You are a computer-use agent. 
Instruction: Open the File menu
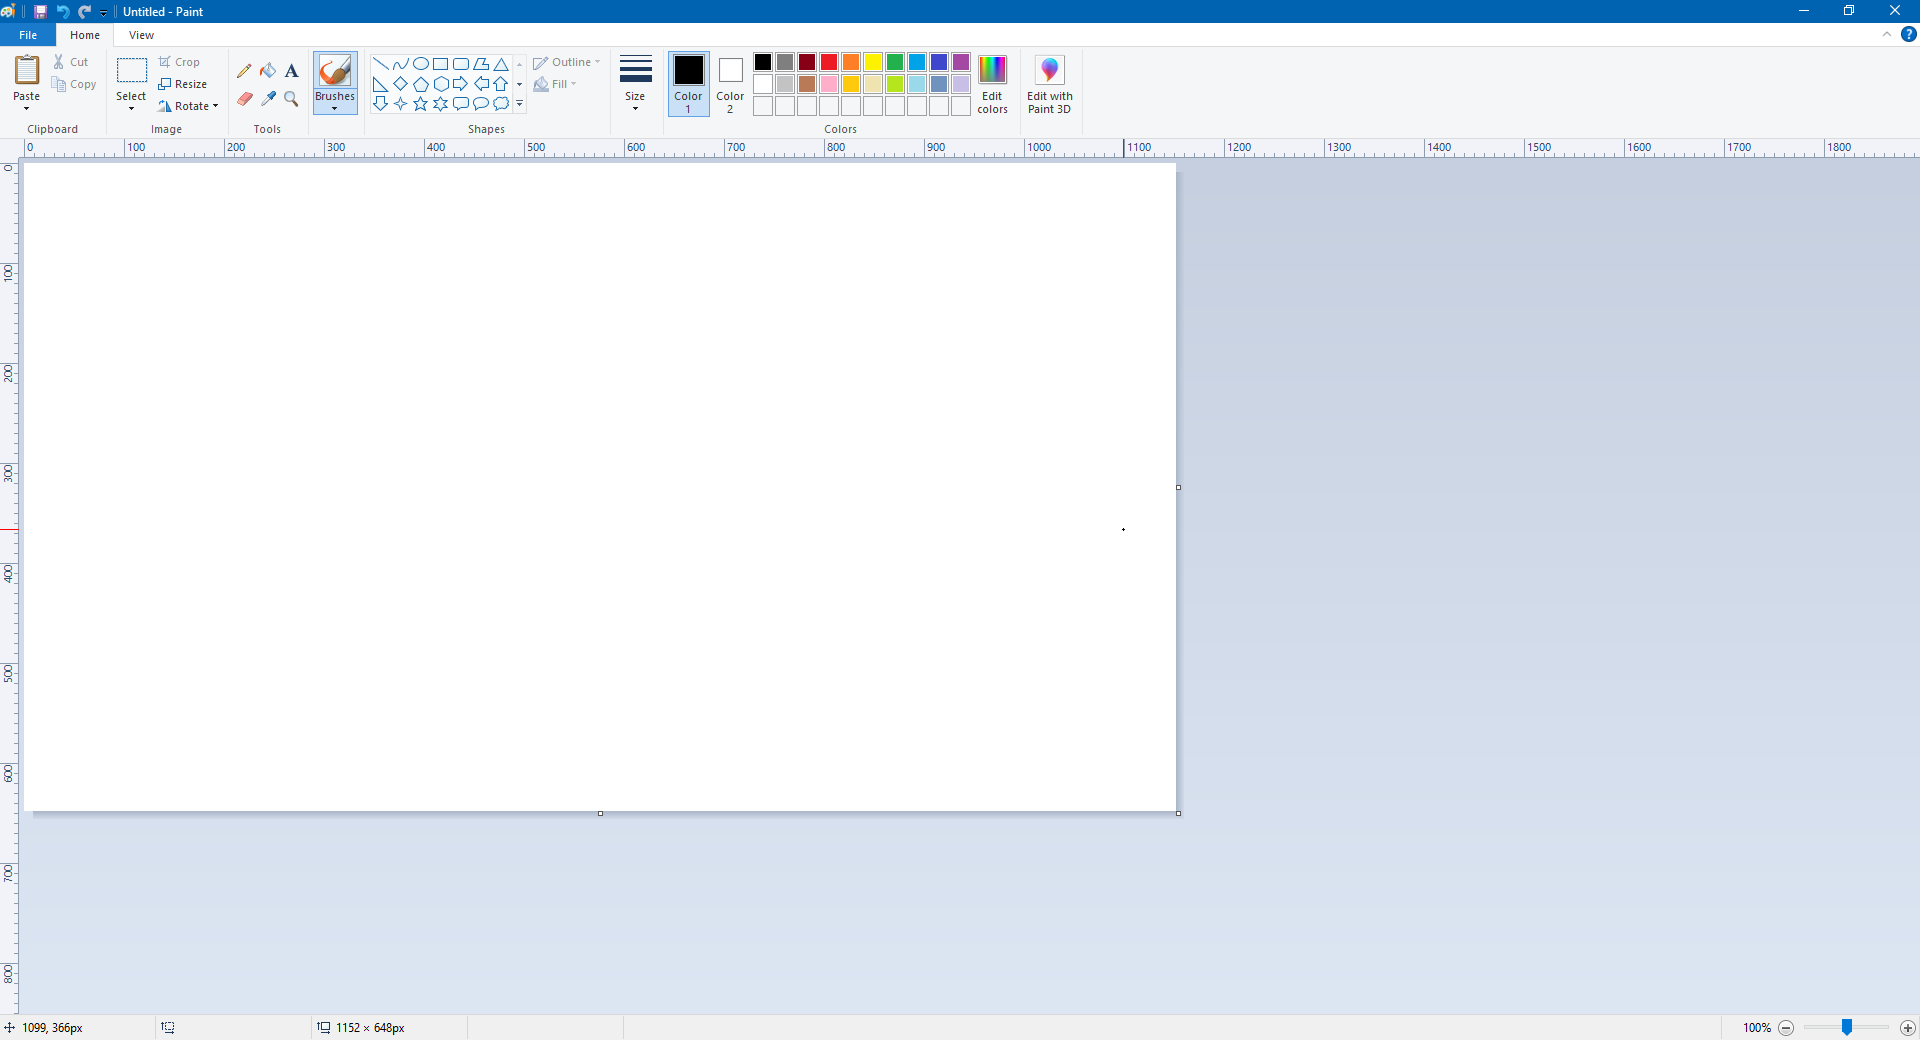28,35
